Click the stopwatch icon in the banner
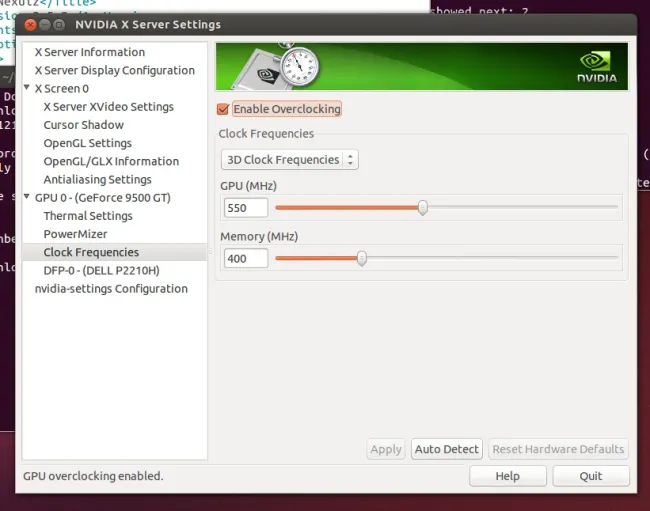 point(299,64)
